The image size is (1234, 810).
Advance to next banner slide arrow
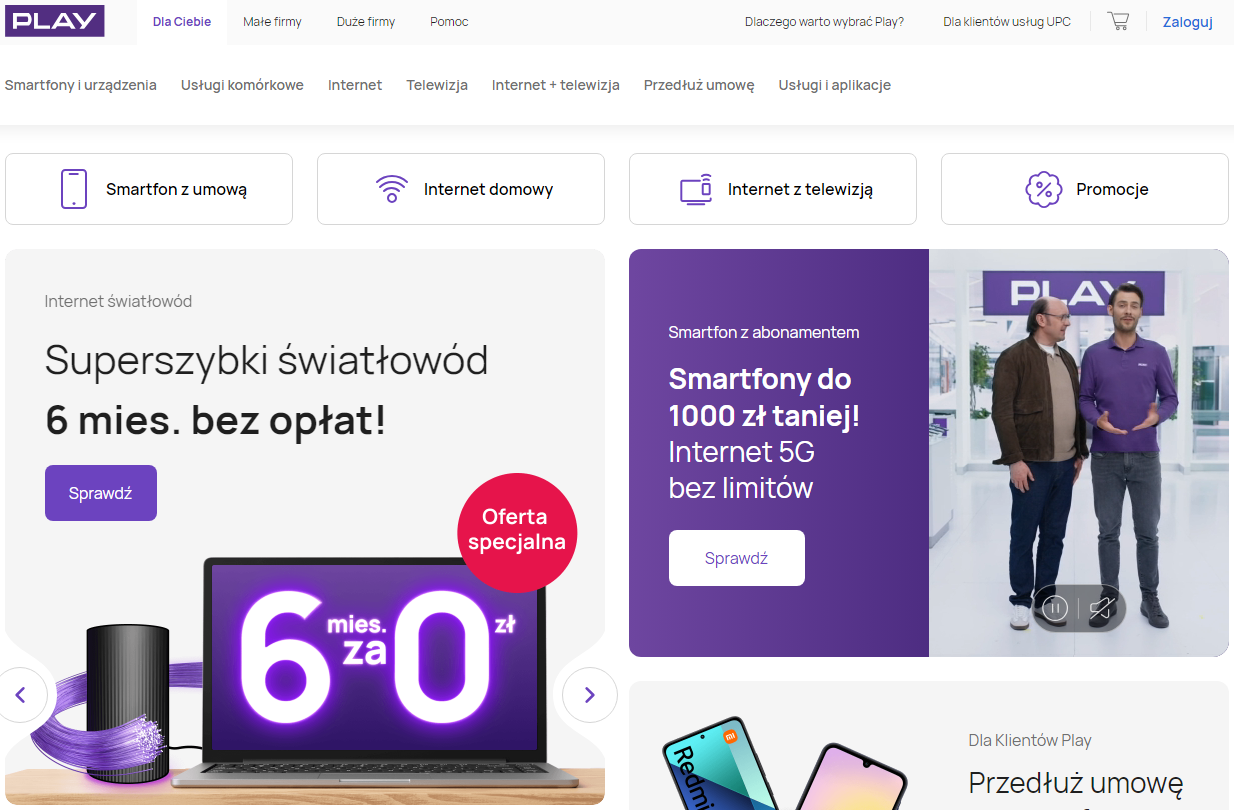pos(590,695)
